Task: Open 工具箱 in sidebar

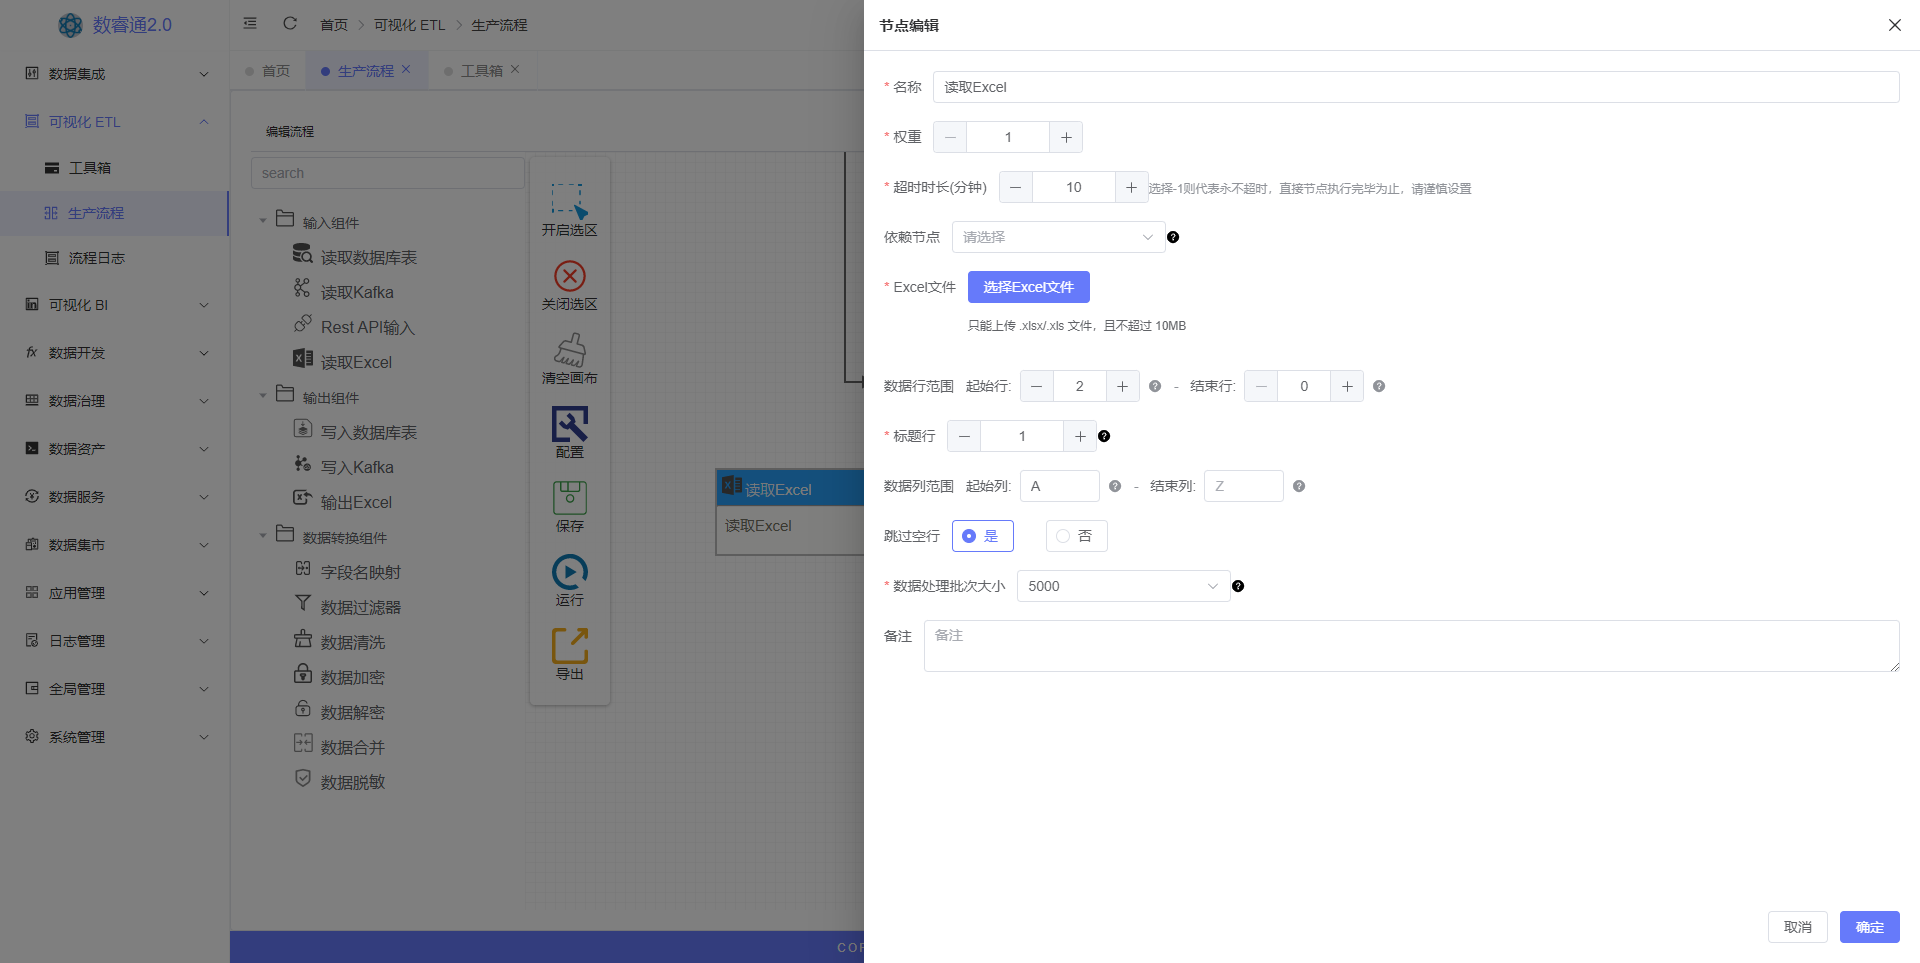Action: (115, 167)
